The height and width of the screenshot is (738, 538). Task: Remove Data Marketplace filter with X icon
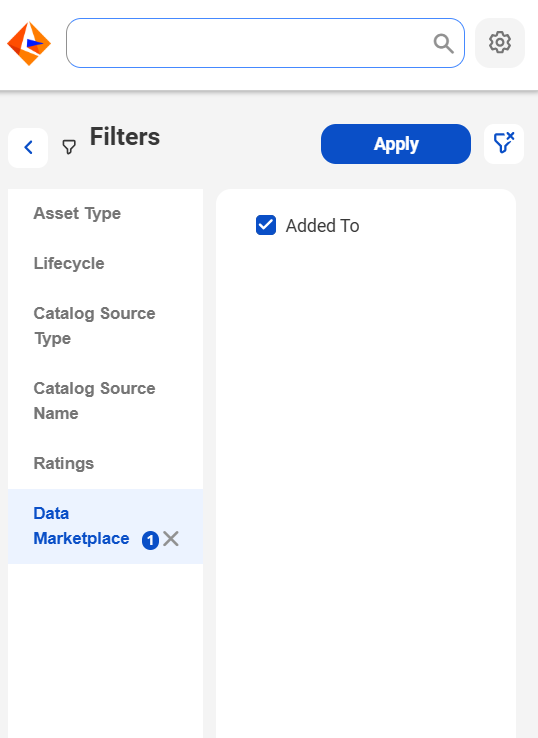171,538
